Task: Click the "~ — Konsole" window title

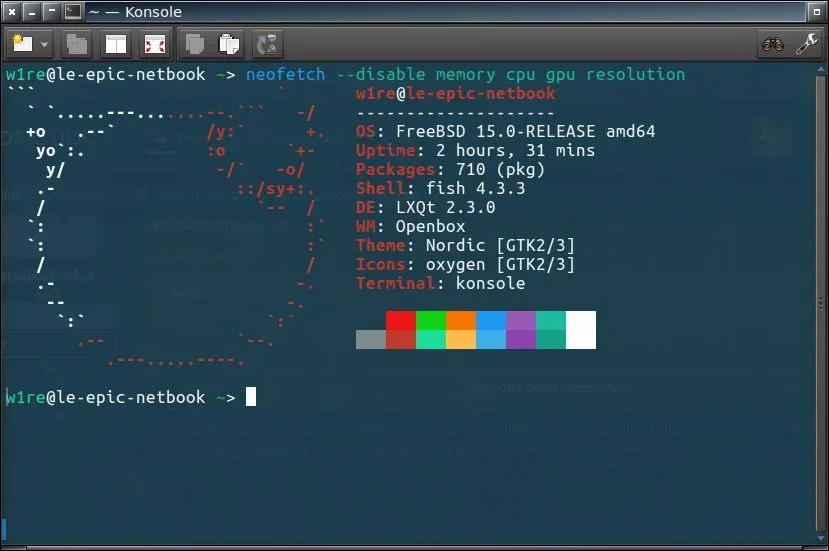Action: (135, 12)
